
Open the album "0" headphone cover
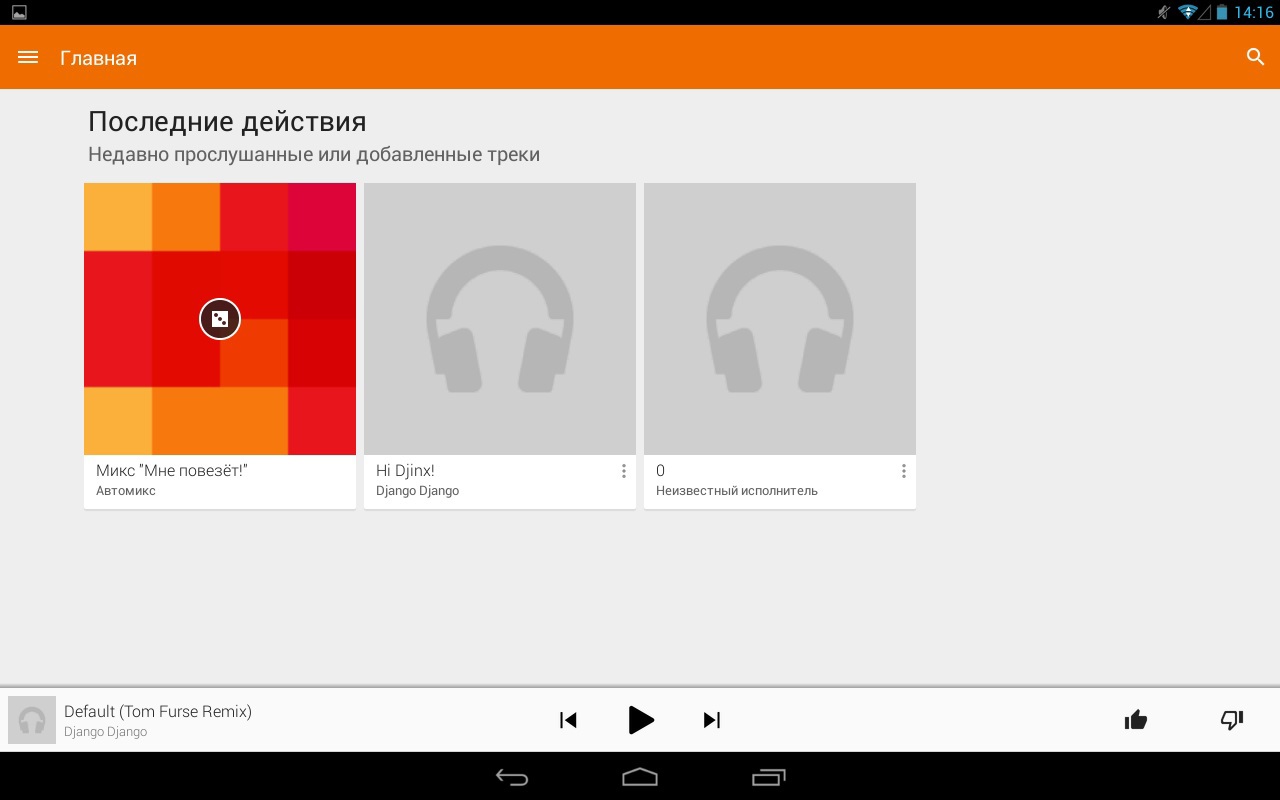[780, 319]
